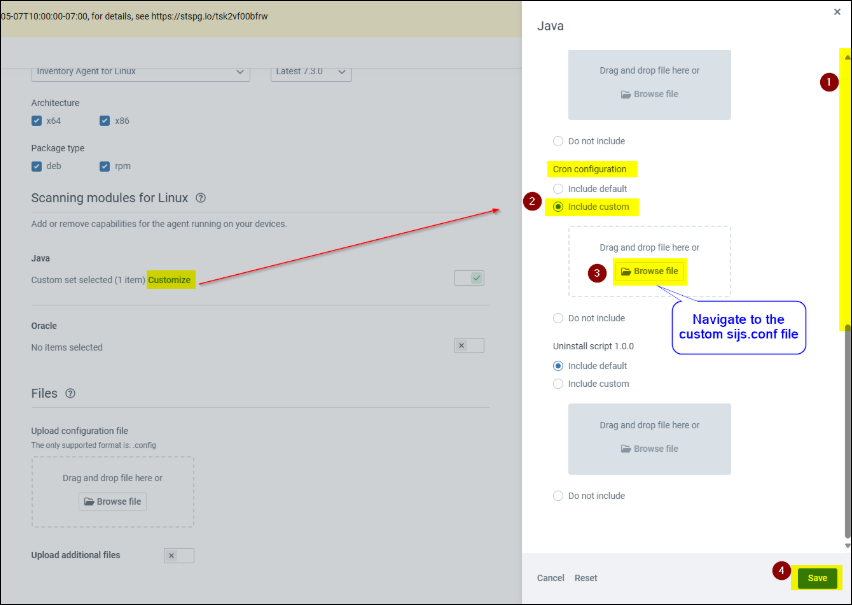
Task: Click Reset in Java panel
Action: pos(586,578)
